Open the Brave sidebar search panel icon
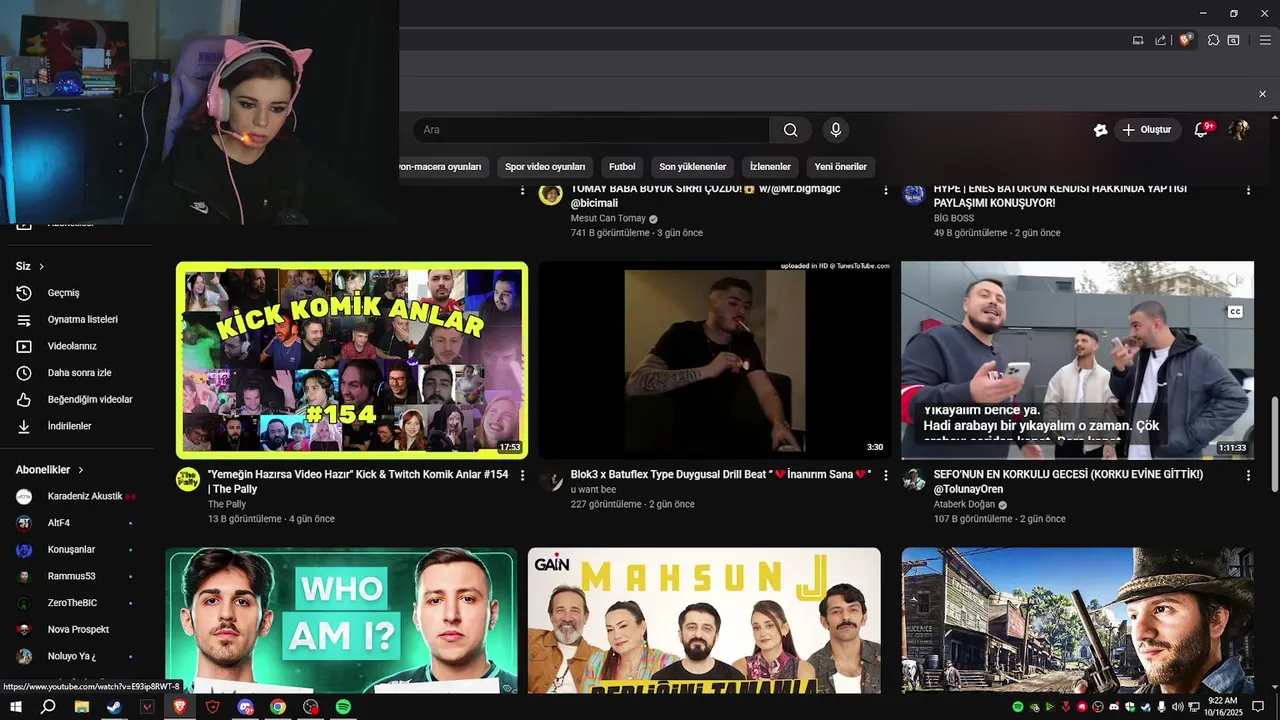The width and height of the screenshot is (1280, 720). 1234,40
